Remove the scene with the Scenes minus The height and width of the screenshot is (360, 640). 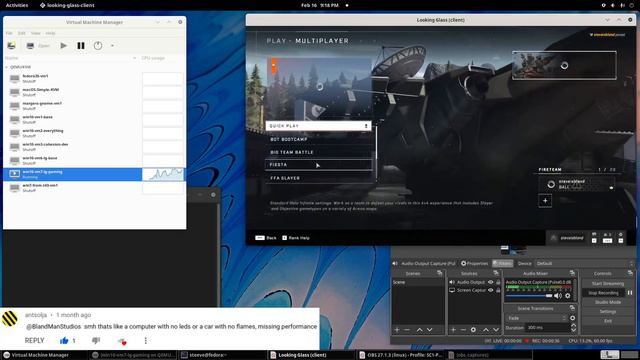tap(407, 329)
